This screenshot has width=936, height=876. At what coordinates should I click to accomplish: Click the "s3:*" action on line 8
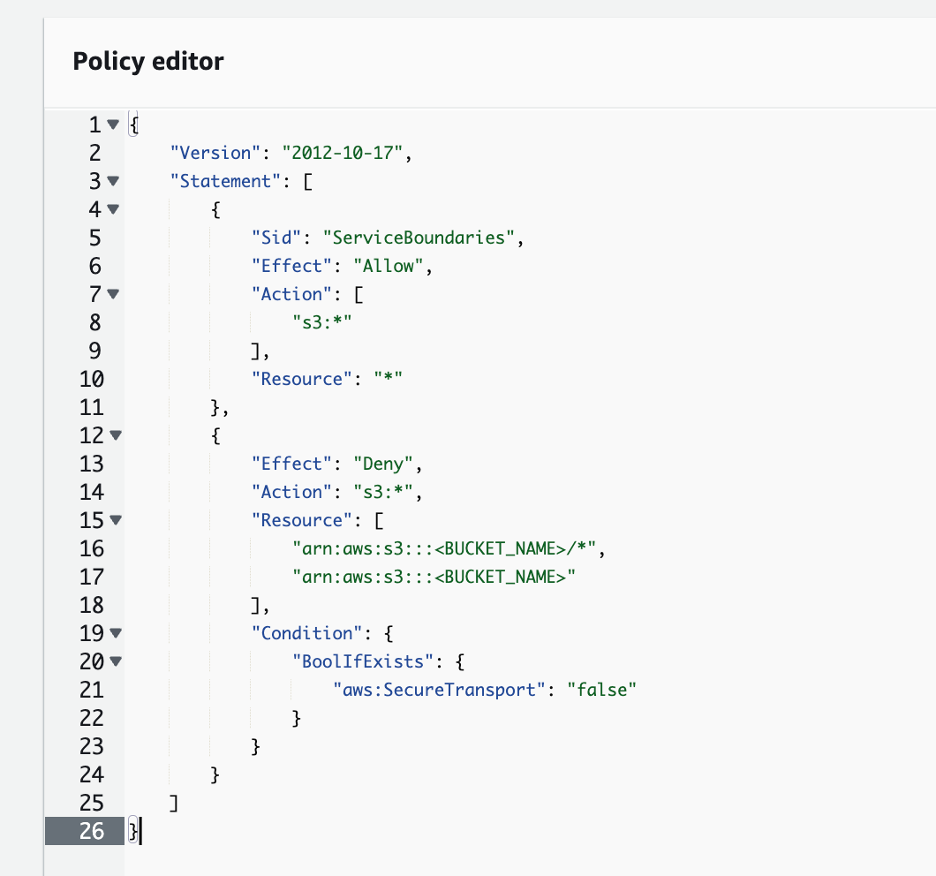[x=322, y=322]
